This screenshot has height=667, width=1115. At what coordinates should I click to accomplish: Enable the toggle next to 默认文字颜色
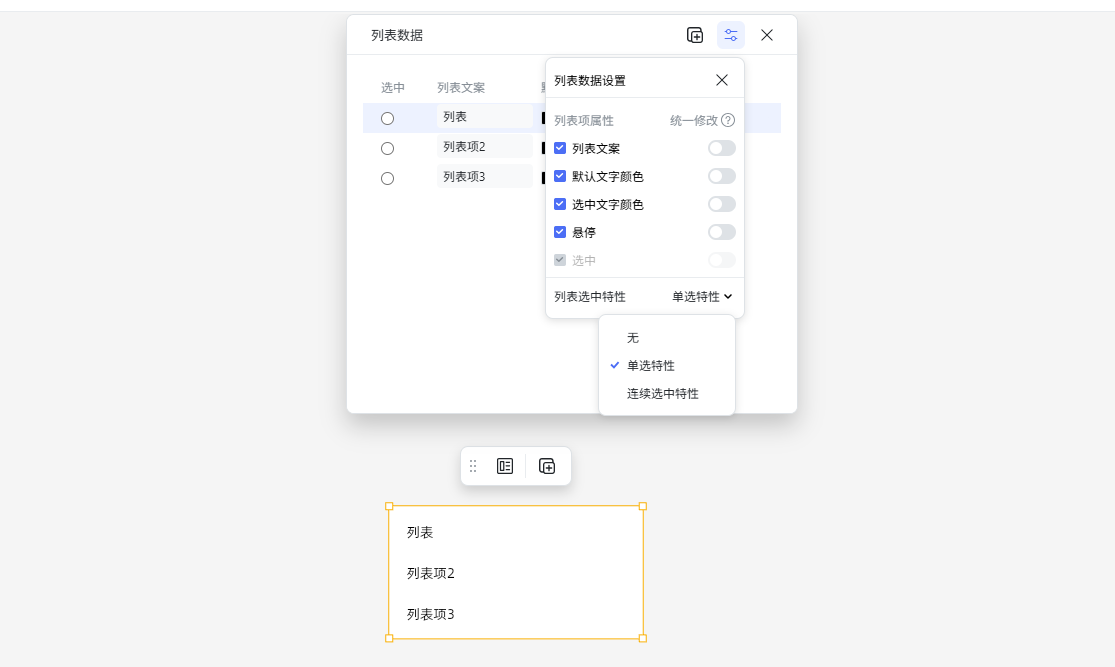(x=720, y=175)
